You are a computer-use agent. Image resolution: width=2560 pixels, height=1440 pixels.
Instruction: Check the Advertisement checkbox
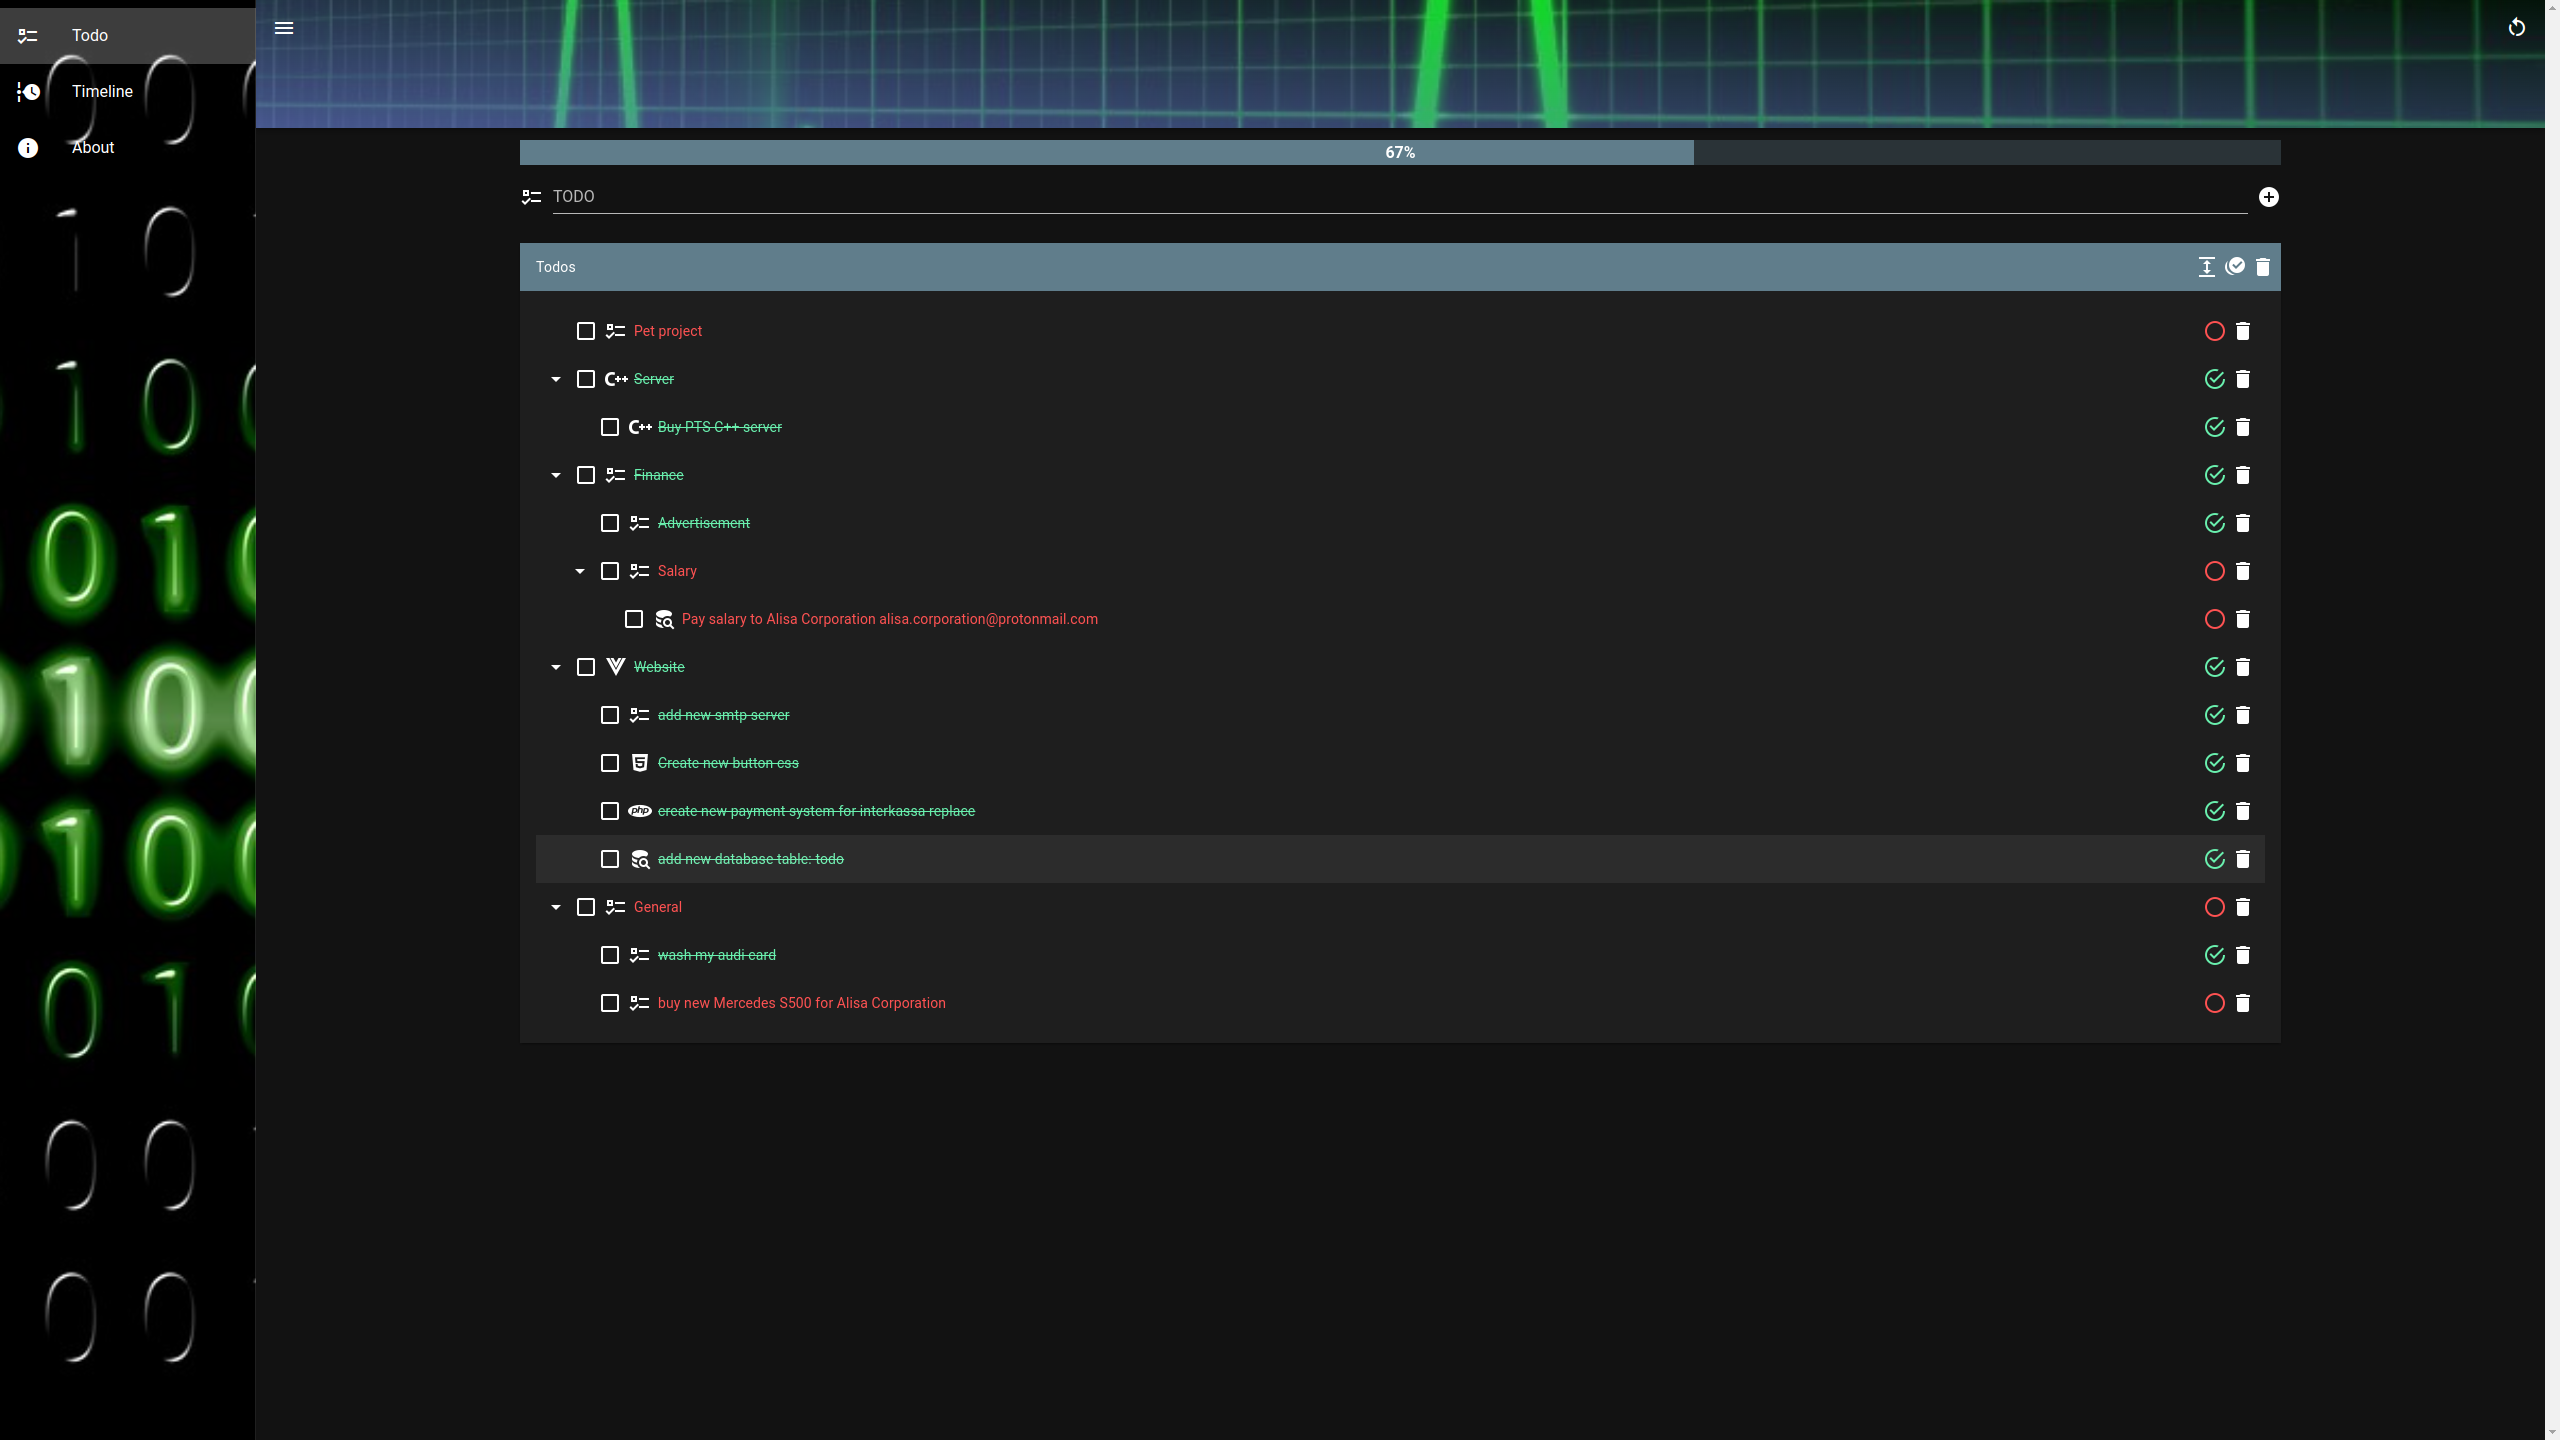[610, 523]
